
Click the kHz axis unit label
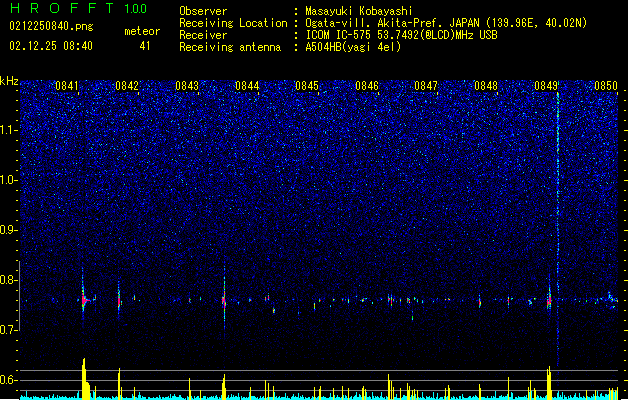pyautogui.click(x=9, y=81)
